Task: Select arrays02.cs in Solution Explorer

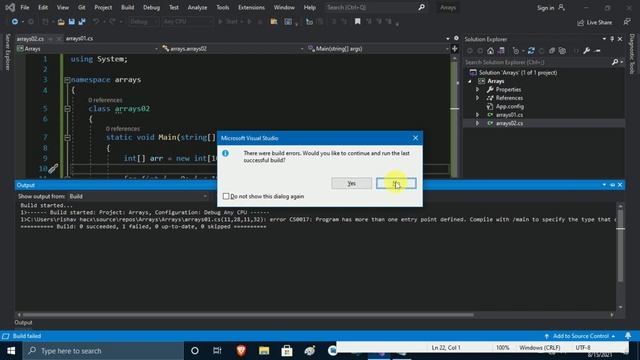Action: pyautogui.click(x=509, y=123)
